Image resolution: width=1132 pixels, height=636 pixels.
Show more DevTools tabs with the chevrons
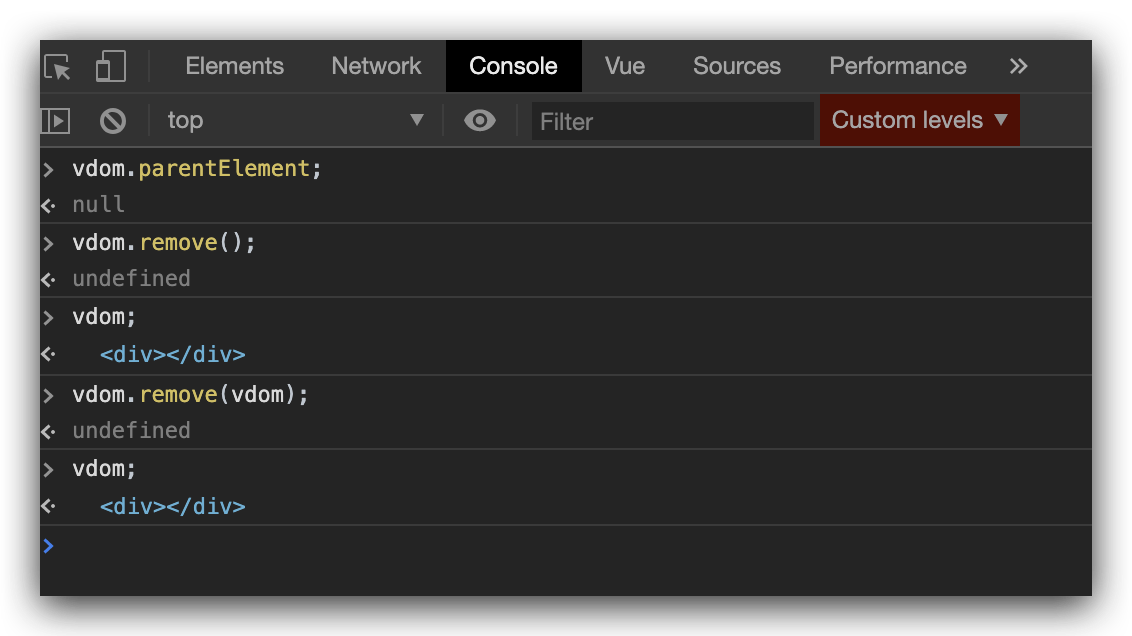click(x=1018, y=67)
